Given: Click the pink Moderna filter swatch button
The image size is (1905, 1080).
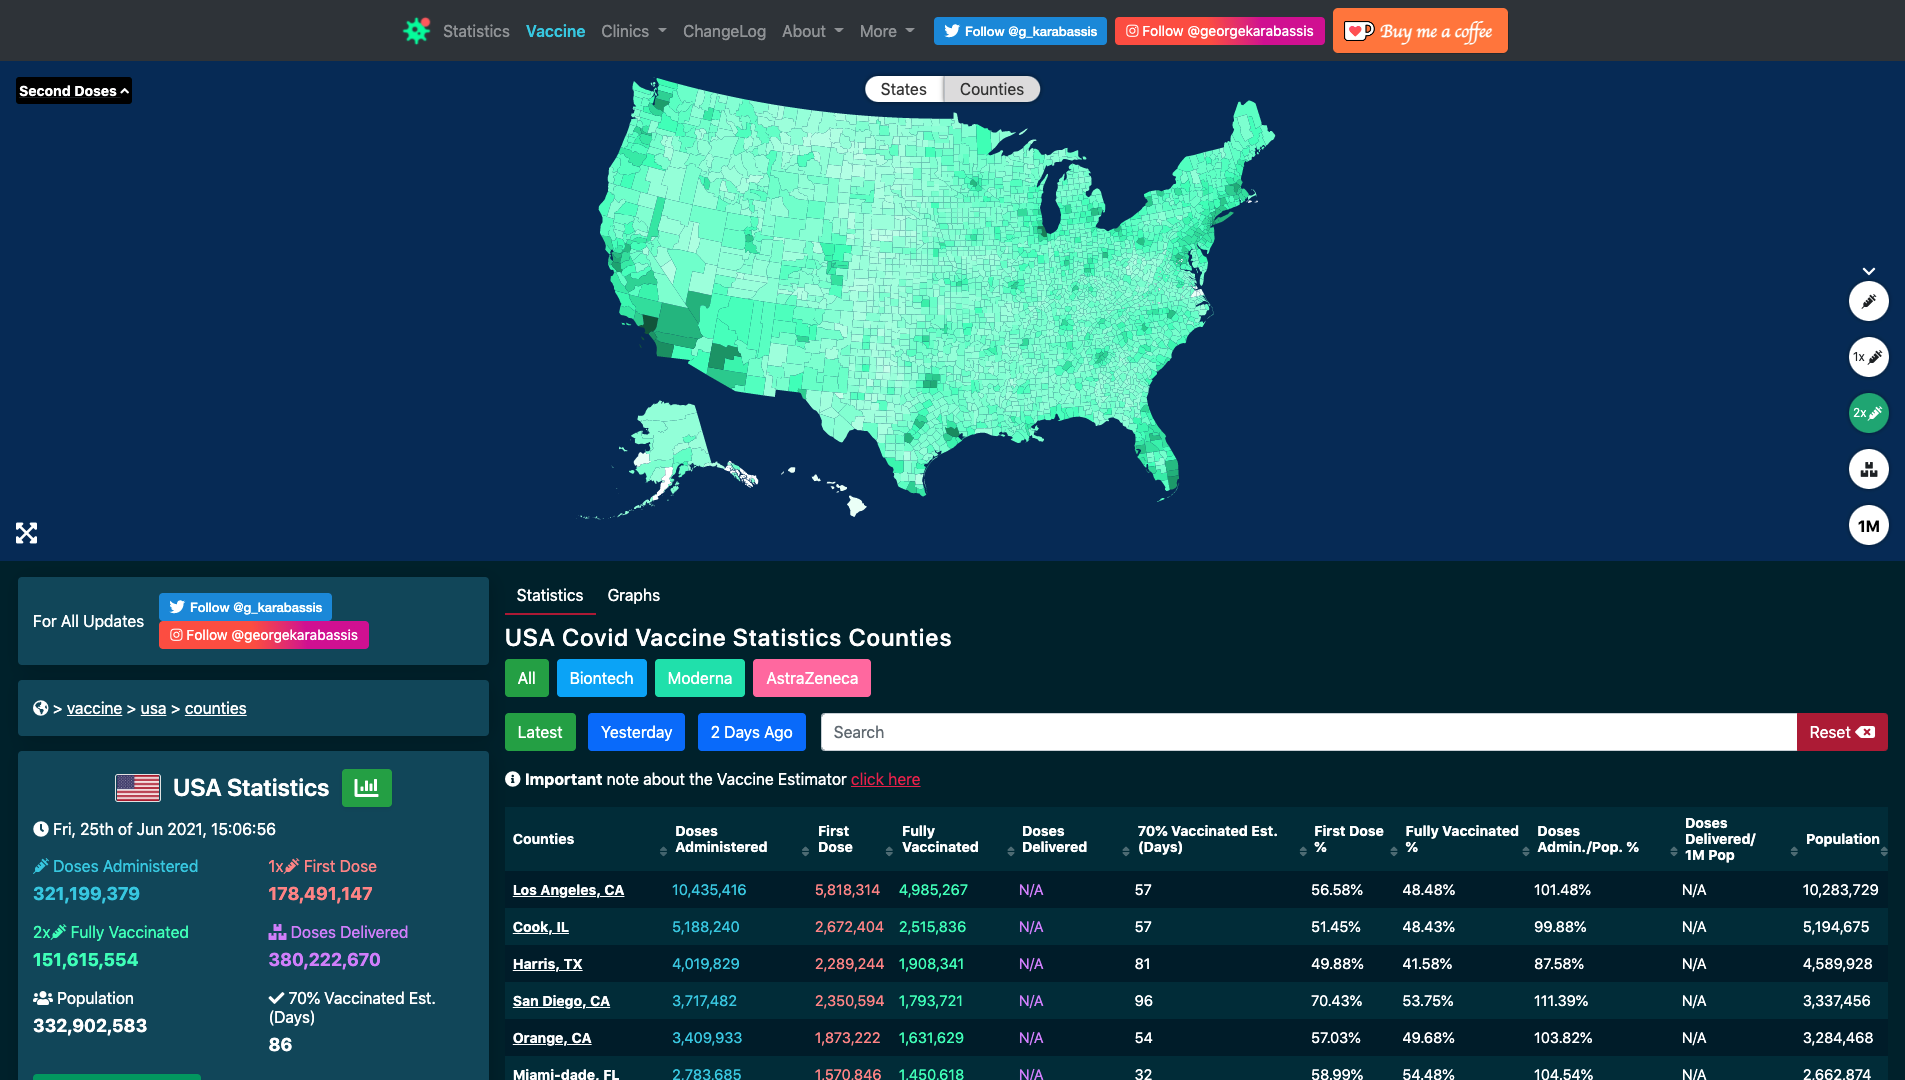Looking at the screenshot, I should pos(699,678).
